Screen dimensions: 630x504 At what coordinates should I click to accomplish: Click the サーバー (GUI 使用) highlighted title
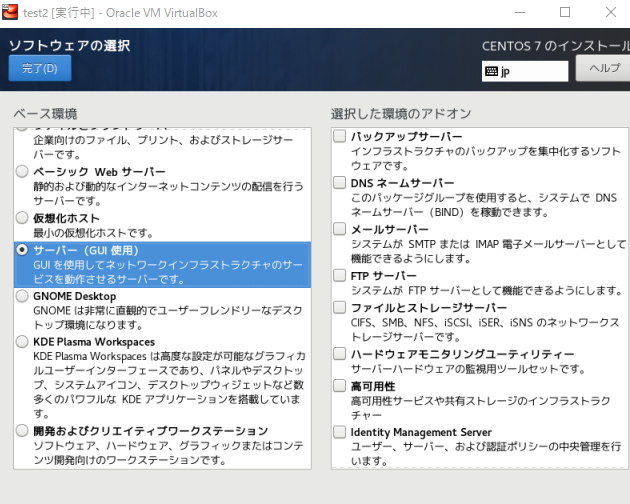point(86,250)
